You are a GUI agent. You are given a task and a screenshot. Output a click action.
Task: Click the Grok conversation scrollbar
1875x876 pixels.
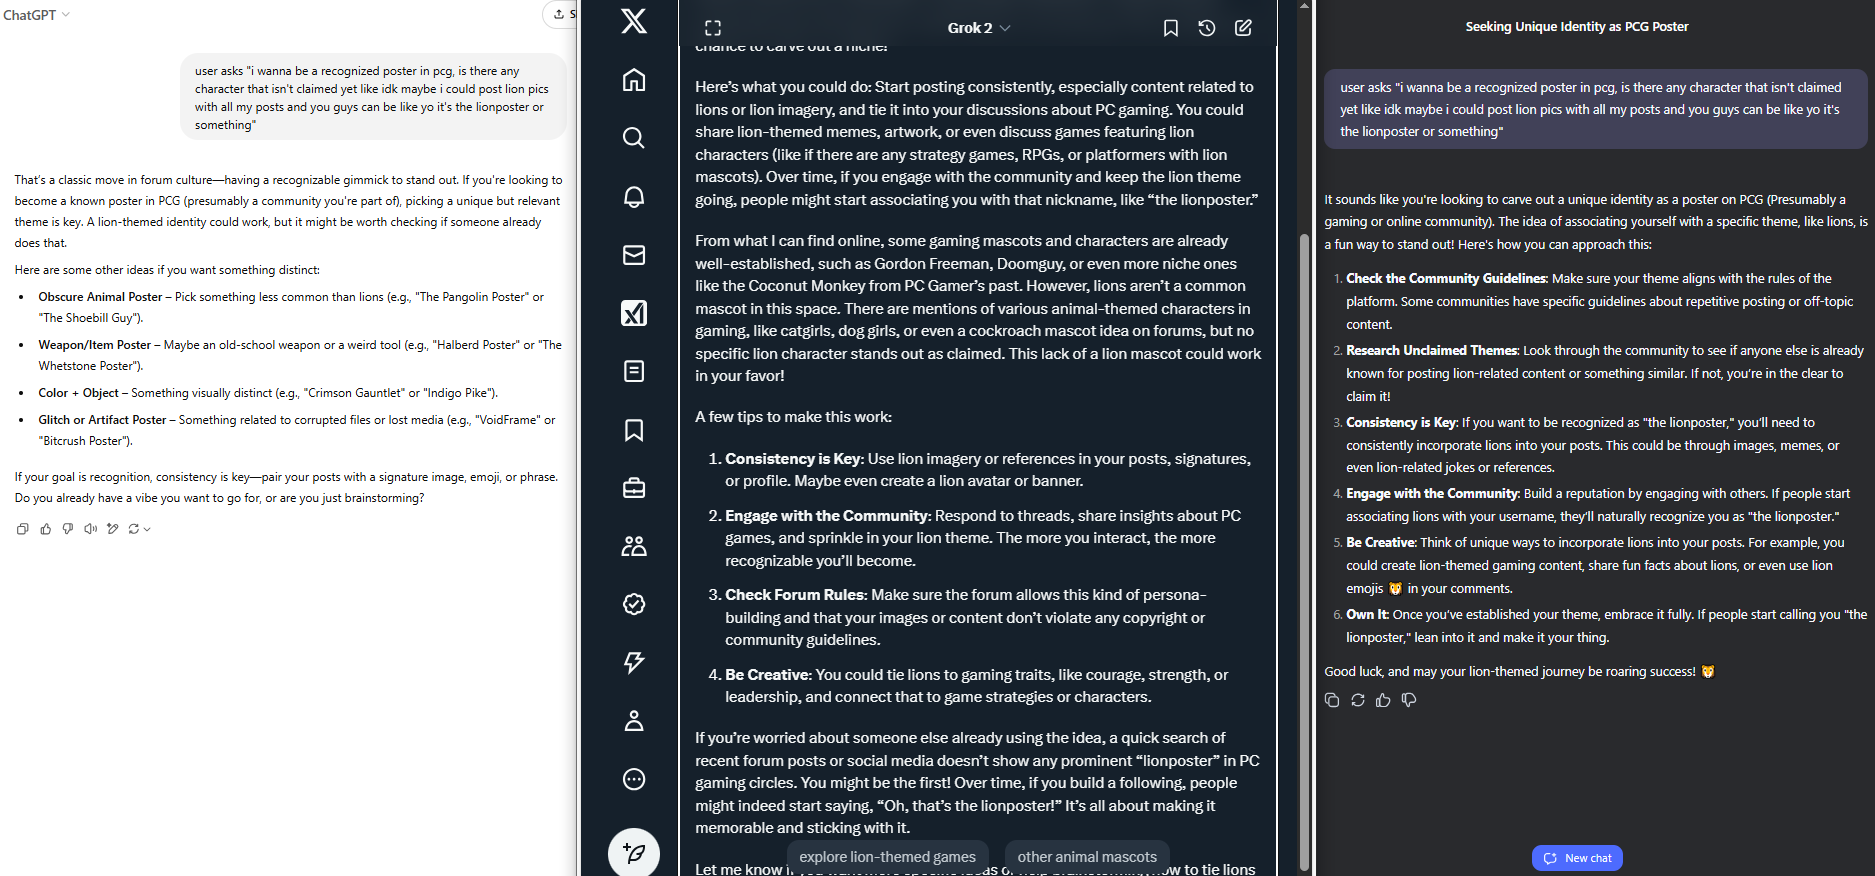pos(1304,552)
